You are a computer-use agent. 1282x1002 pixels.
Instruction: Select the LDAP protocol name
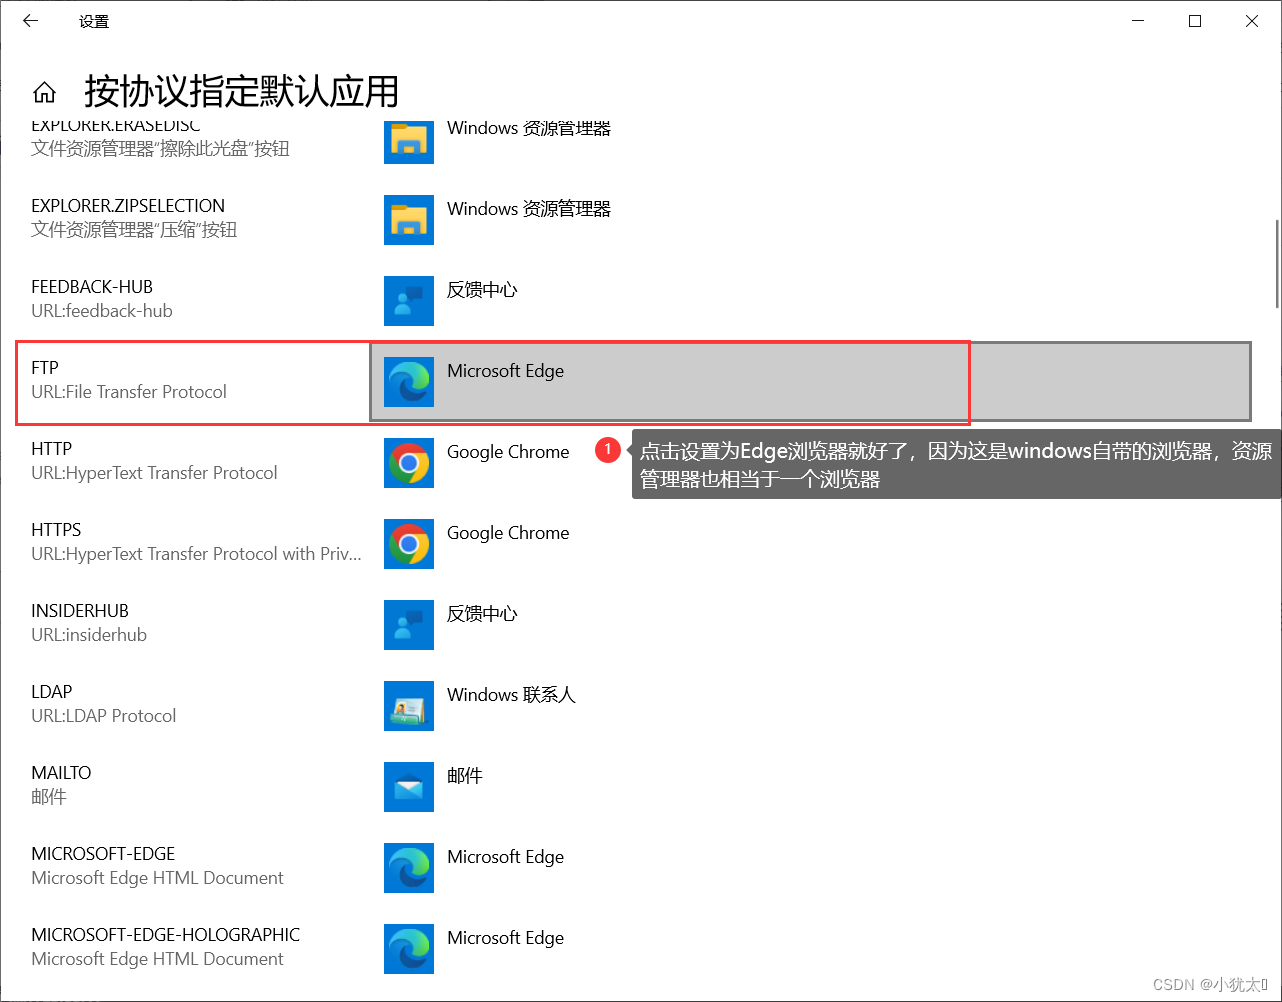(52, 692)
